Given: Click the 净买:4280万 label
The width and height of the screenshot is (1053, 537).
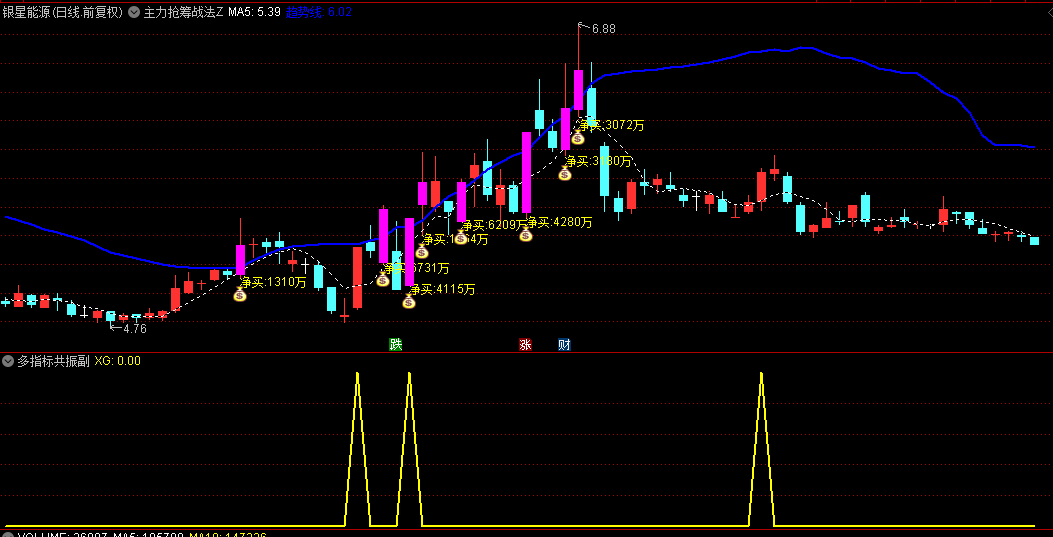Looking at the screenshot, I should [559, 222].
